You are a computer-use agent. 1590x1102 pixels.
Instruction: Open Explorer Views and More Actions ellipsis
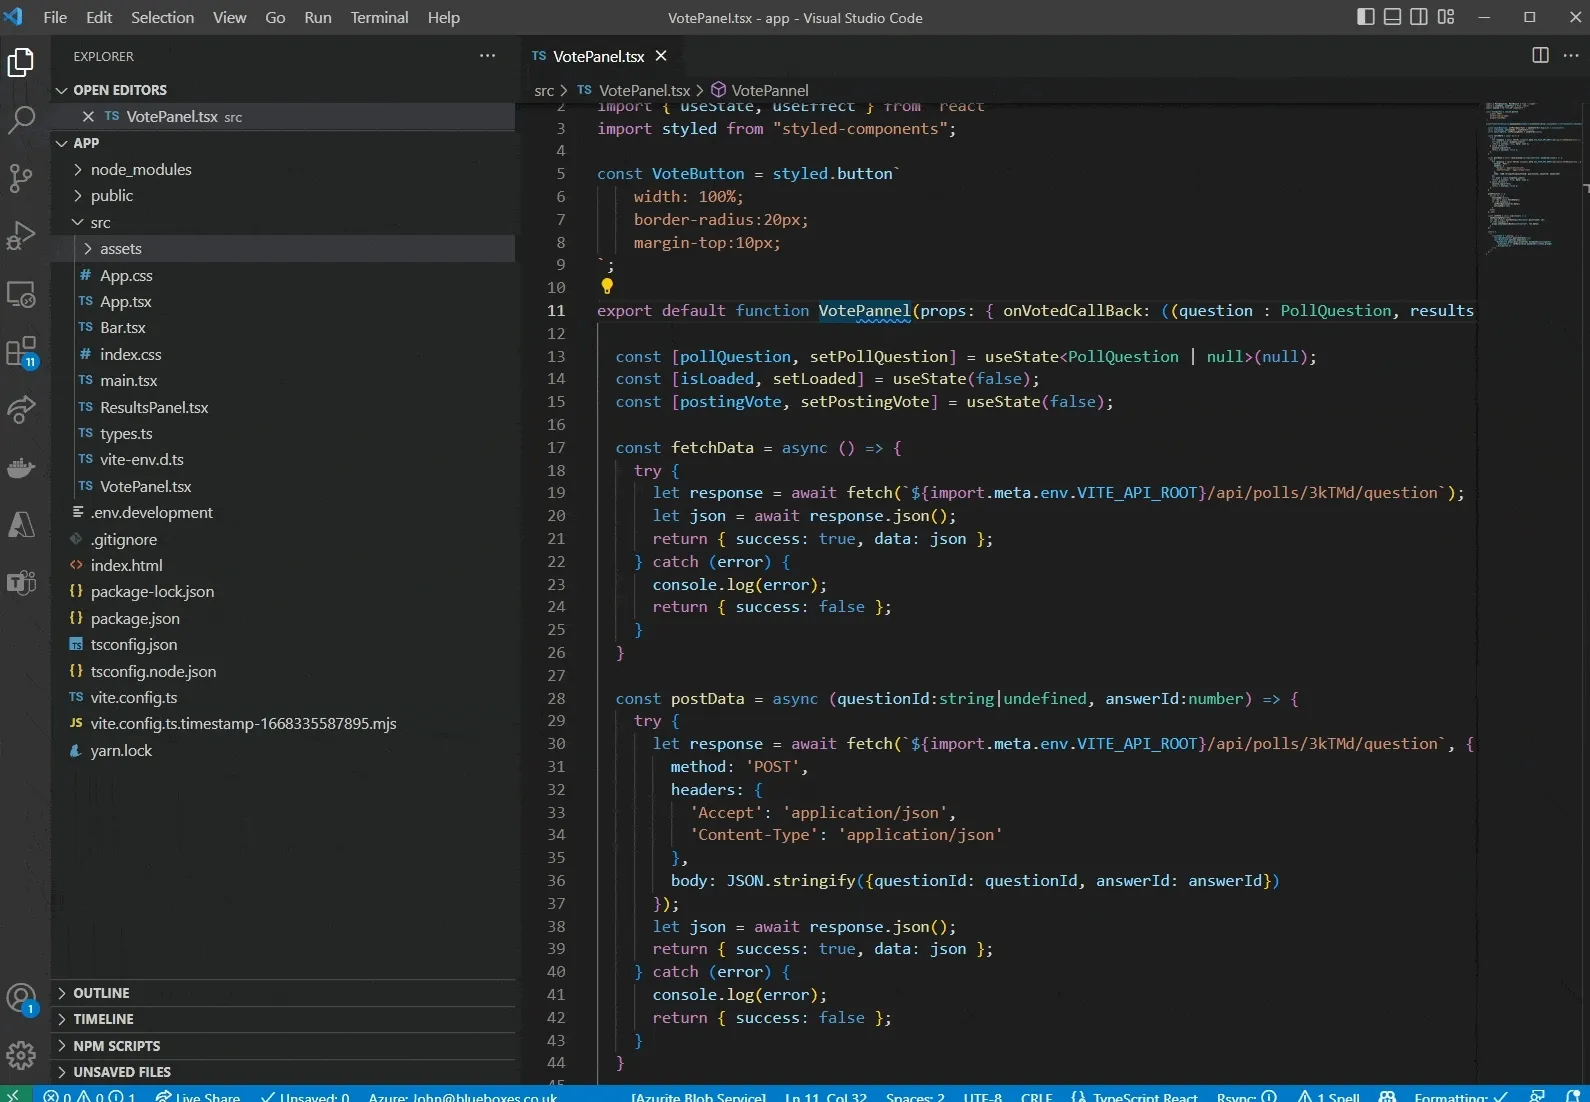487,56
